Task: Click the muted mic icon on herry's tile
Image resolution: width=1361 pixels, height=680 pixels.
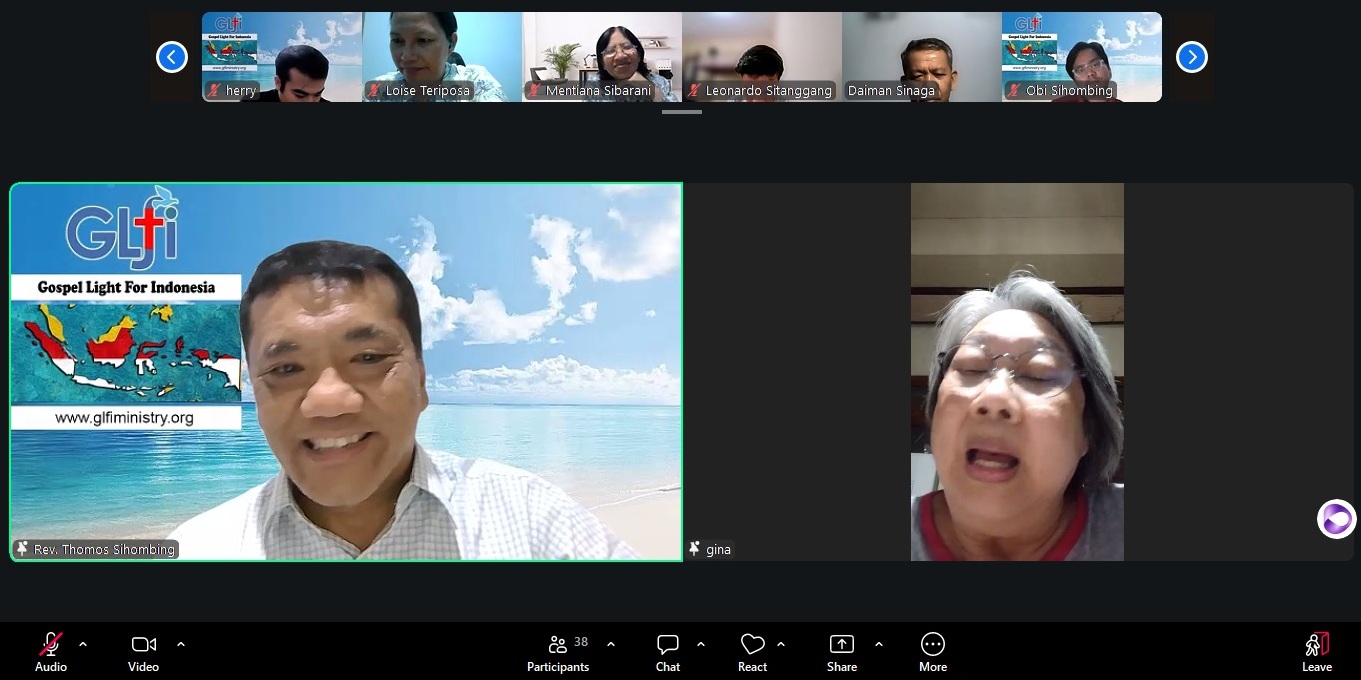Action: click(x=214, y=91)
